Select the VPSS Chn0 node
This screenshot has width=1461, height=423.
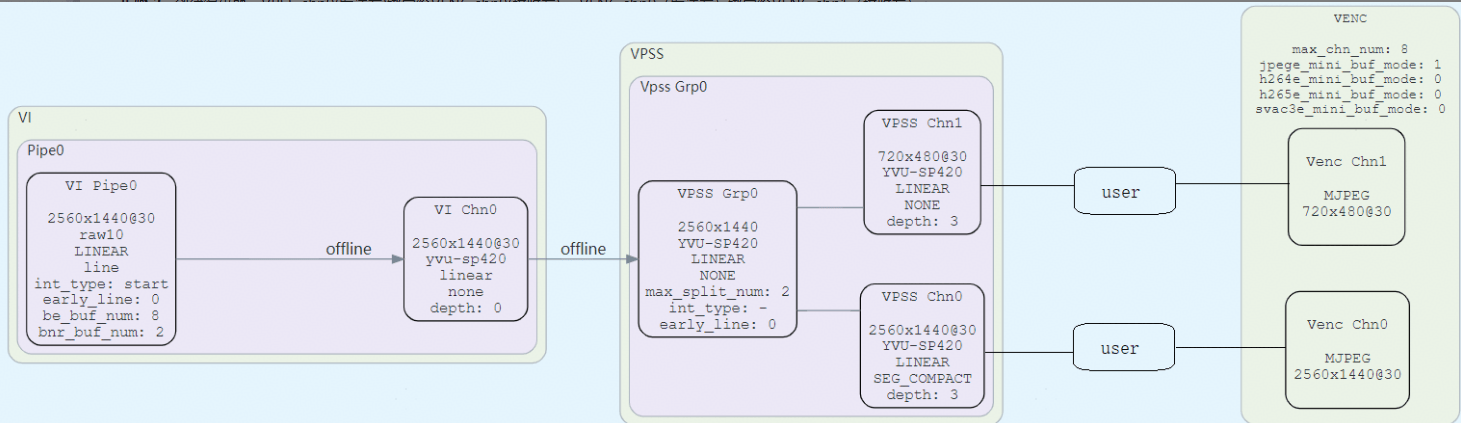pos(922,346)
